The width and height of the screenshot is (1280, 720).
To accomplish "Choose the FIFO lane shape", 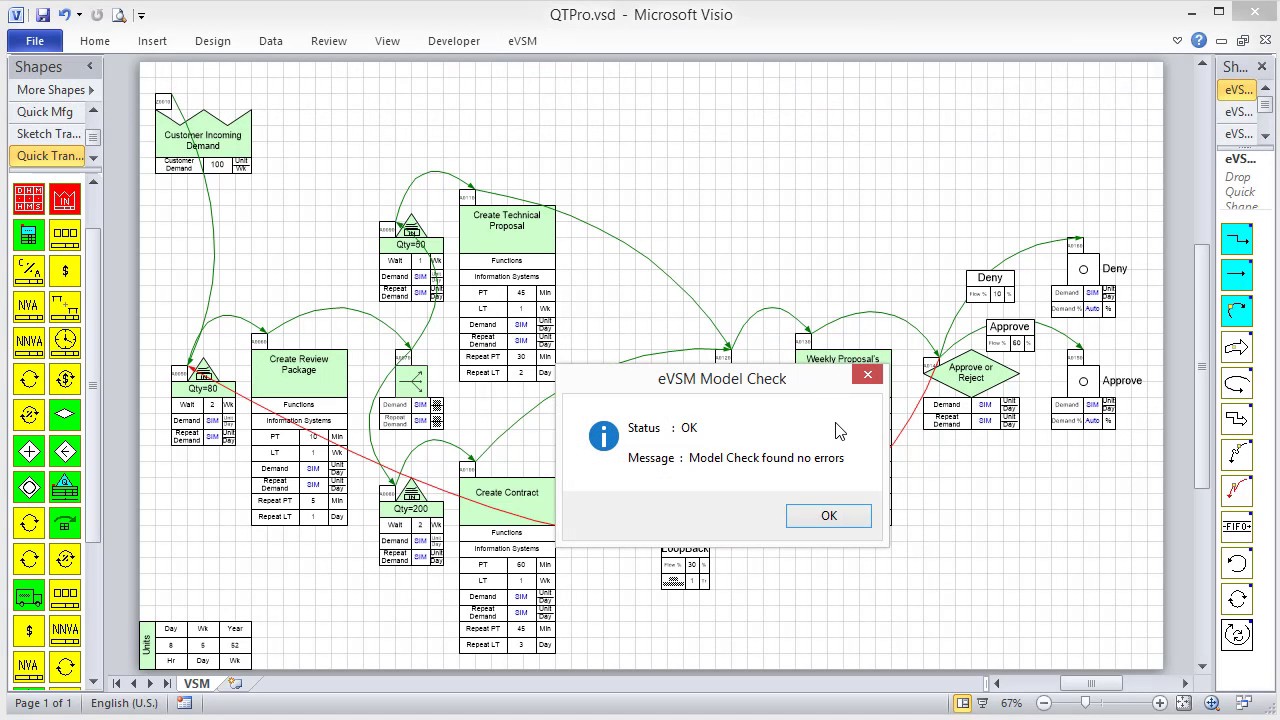I will (1237, 526).
